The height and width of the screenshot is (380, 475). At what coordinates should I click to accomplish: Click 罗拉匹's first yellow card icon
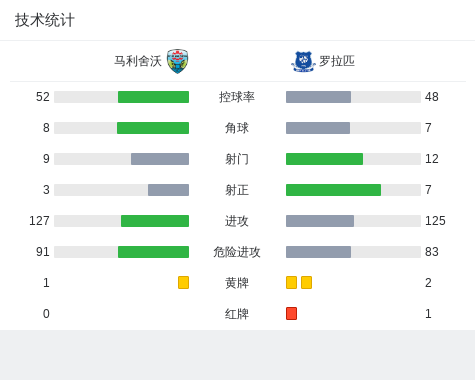pos(291,282)
